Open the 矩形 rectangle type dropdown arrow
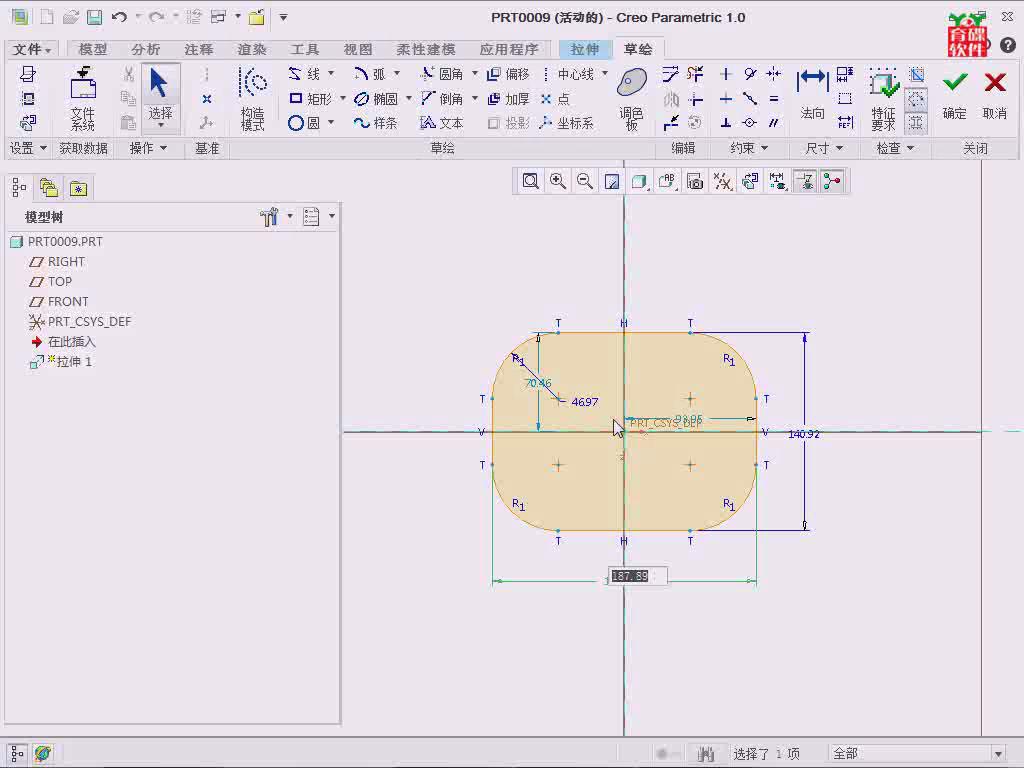Image resolution: width=1024 pixels, height=768 pixels. pos(342,99)
